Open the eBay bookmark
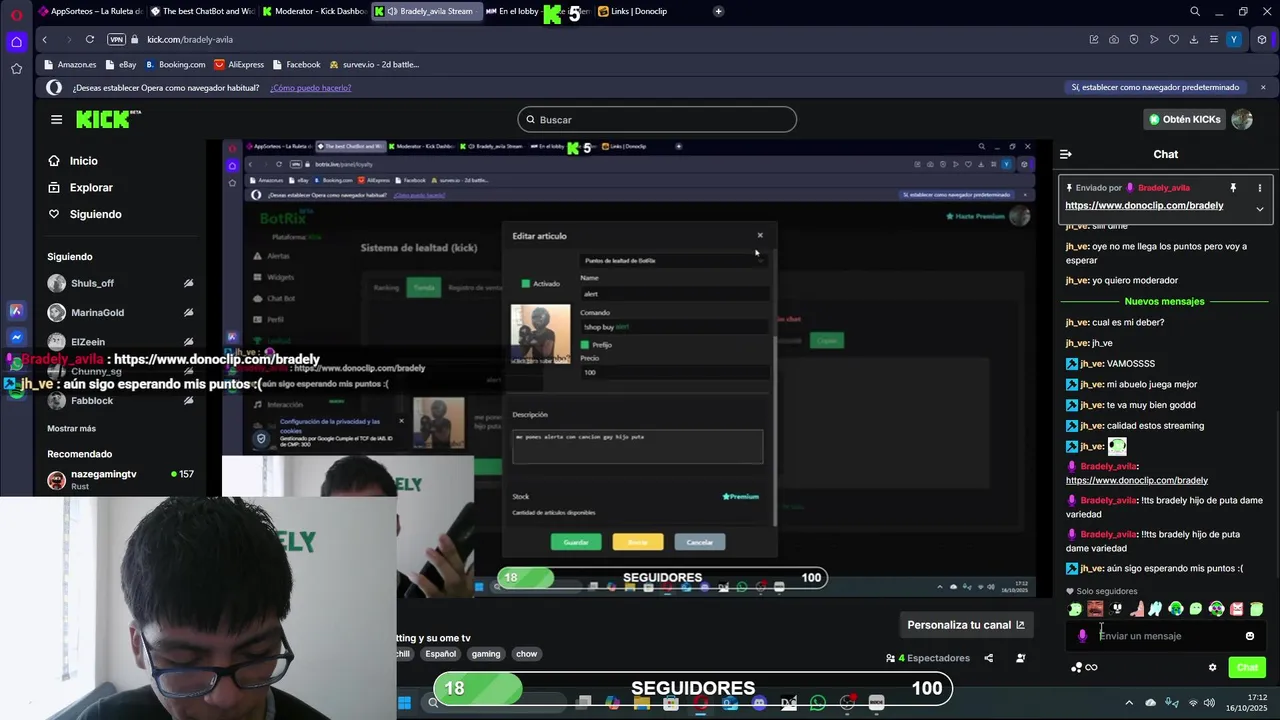The image size is (1280, 720). 120,64
